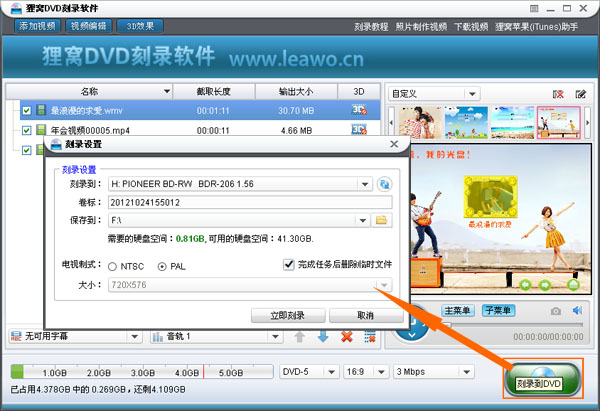Select the couple photo template thumbnail
The width and height of the screenshot is (600, 411).
pyautogui.click(x=420, y=122)
